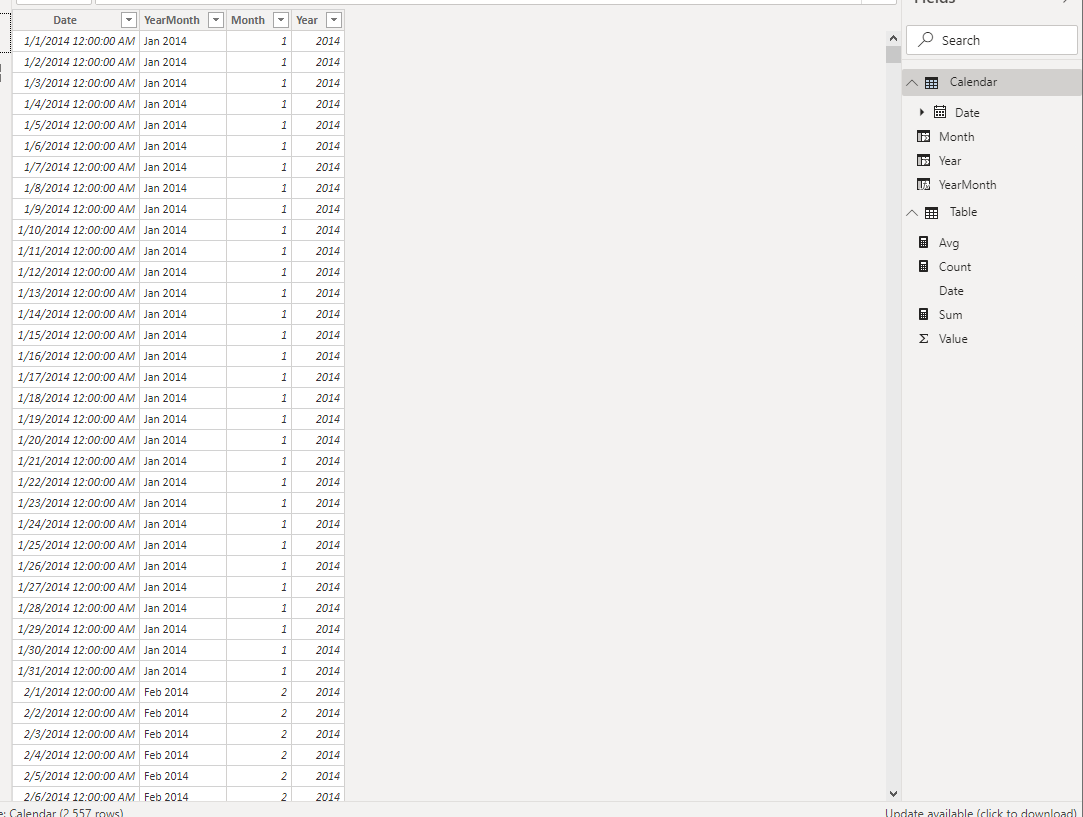Screen dimensions: 1083x817
Task: Click the Sum measure calculator icon
Action: point(923,314)
